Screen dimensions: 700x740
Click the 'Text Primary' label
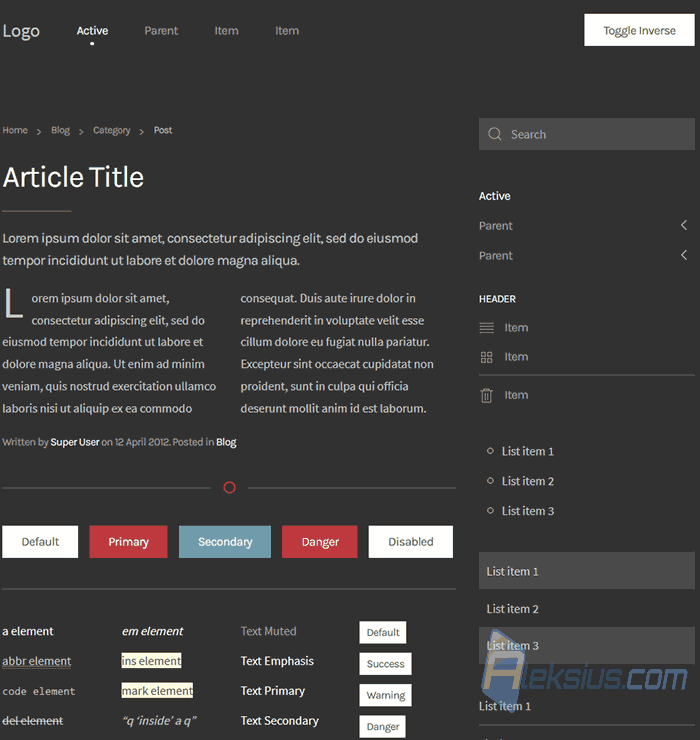click(273, 690)
